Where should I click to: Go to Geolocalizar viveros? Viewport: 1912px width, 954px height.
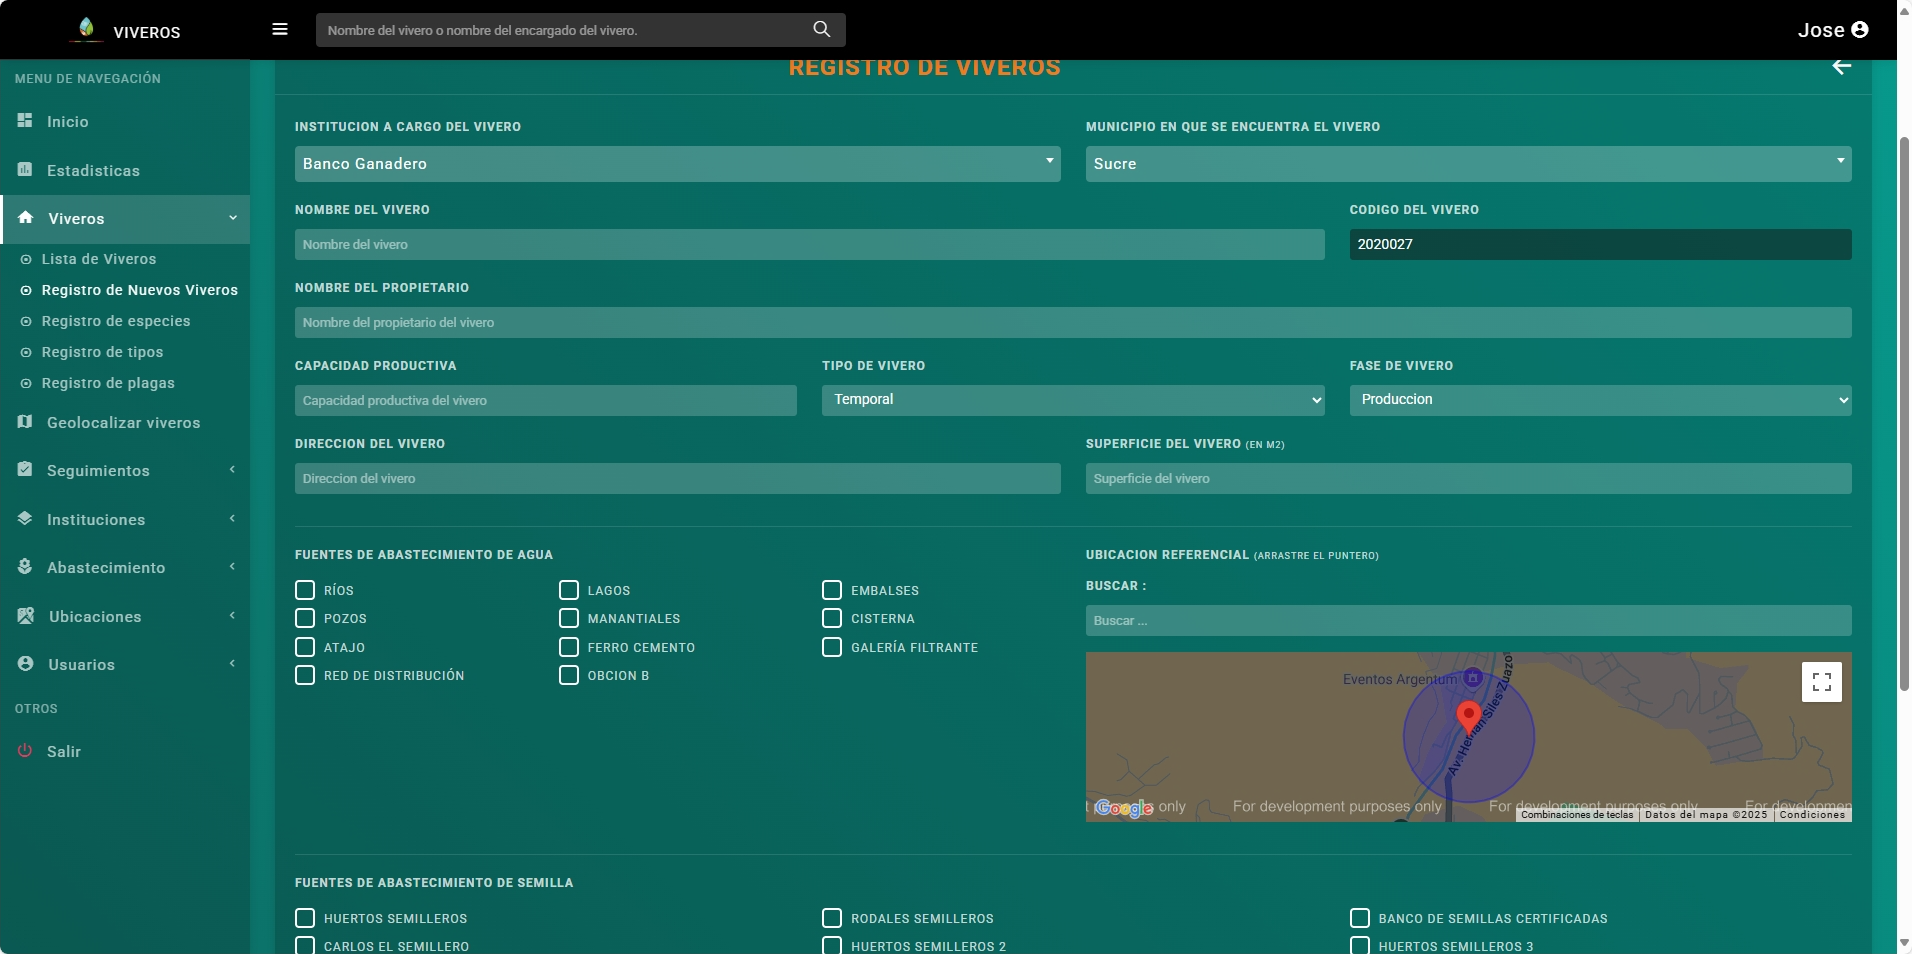pos(123,423)
